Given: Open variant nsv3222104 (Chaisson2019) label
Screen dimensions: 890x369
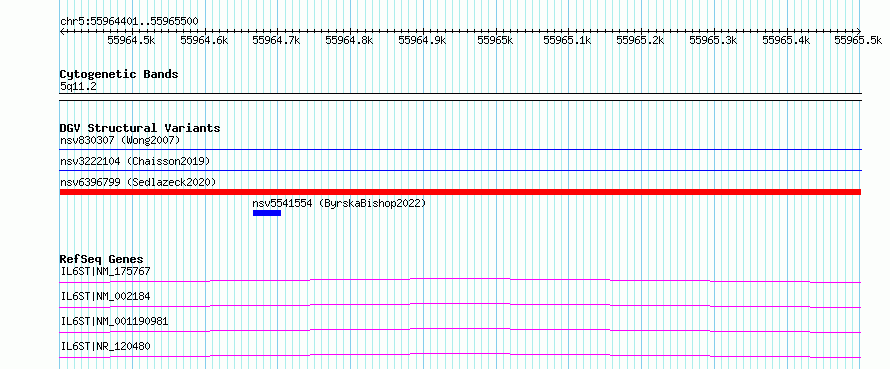Looking at the screenshot, I should click(135, 161).
